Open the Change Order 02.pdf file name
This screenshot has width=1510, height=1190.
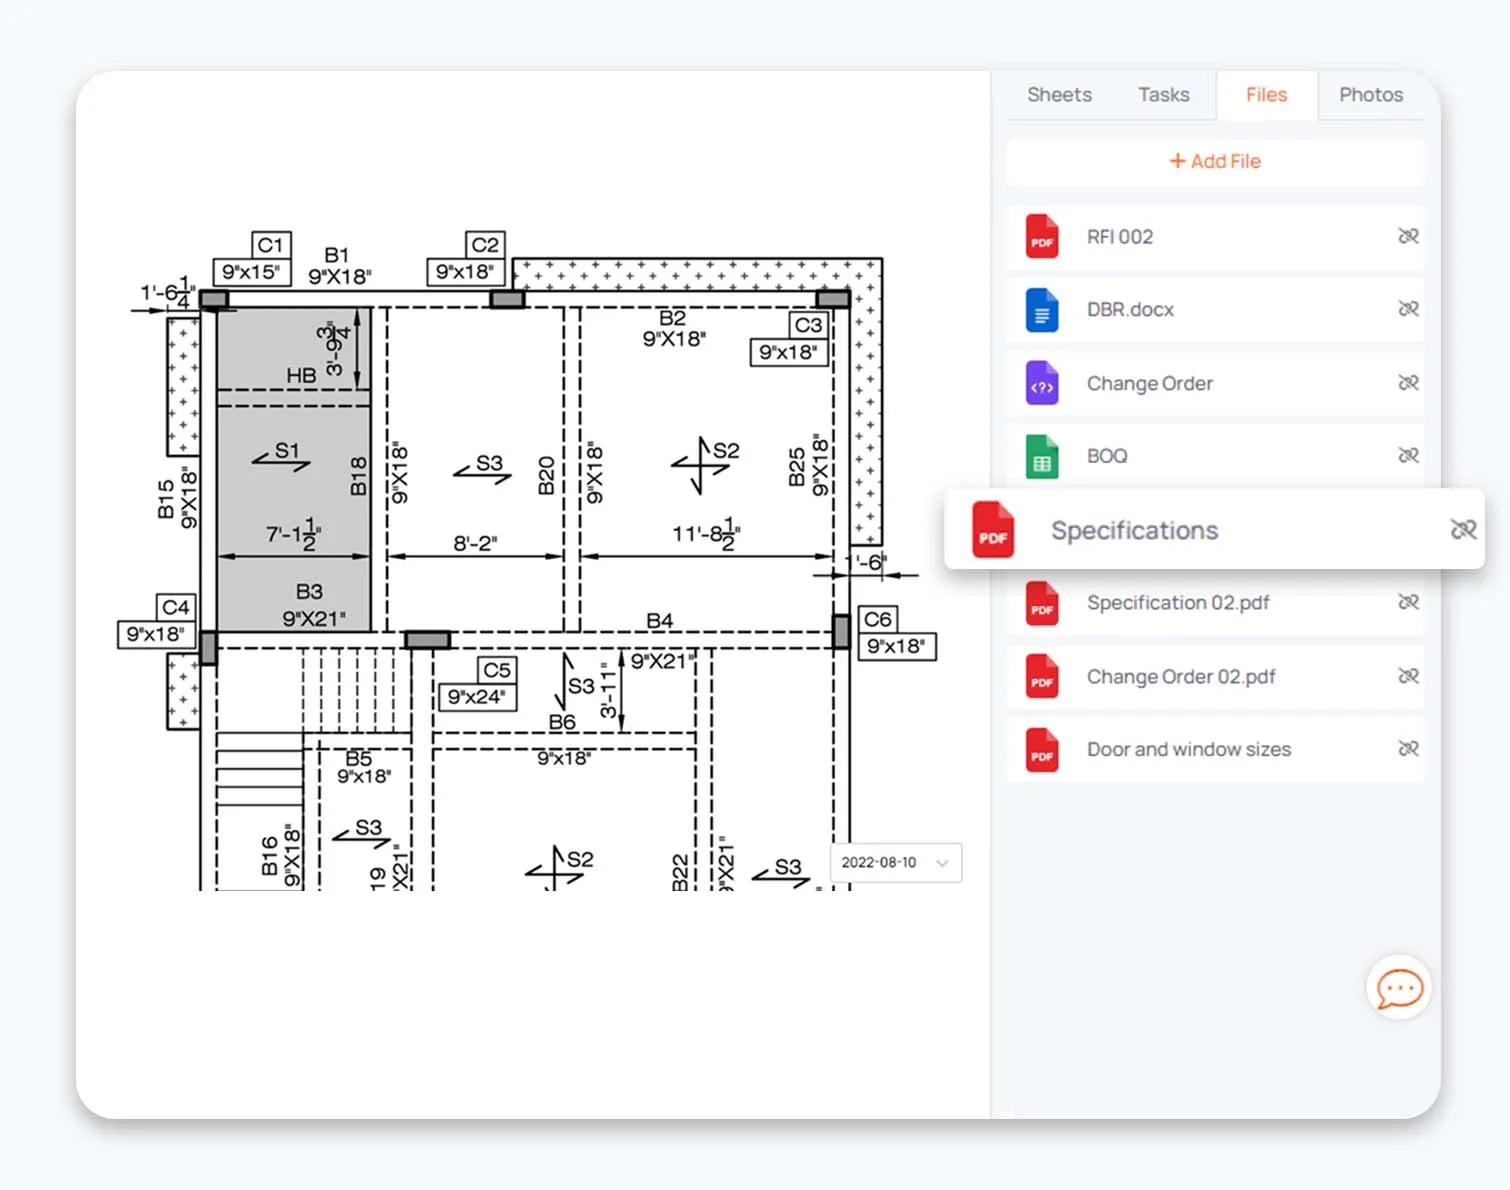[1181, 677]
